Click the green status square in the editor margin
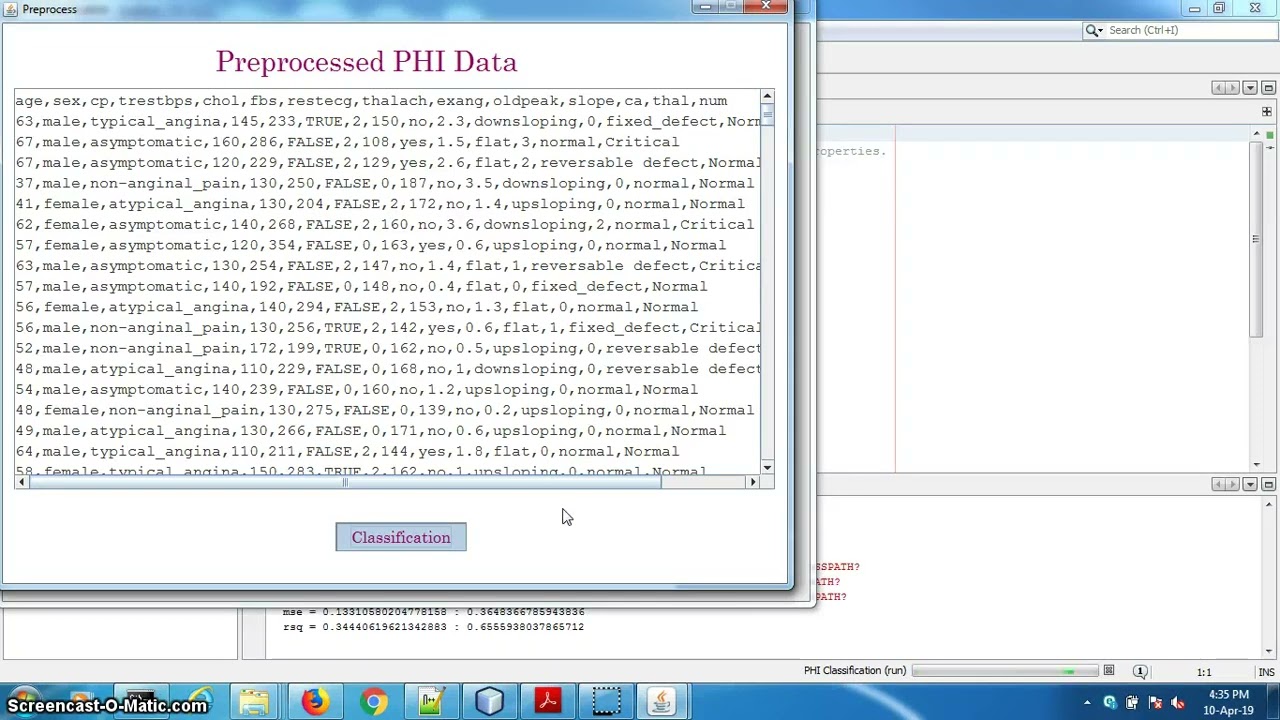The width and height of the screenshot is (1280, 720). (x=1269, y=135)
